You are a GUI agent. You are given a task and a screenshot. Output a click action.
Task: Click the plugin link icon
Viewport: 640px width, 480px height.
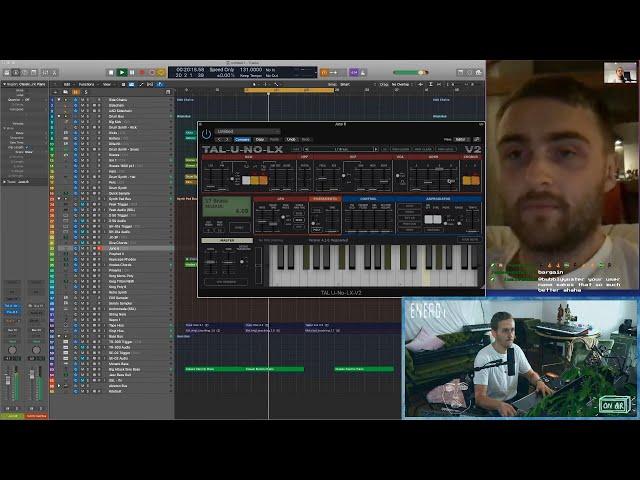pos(476,140)
